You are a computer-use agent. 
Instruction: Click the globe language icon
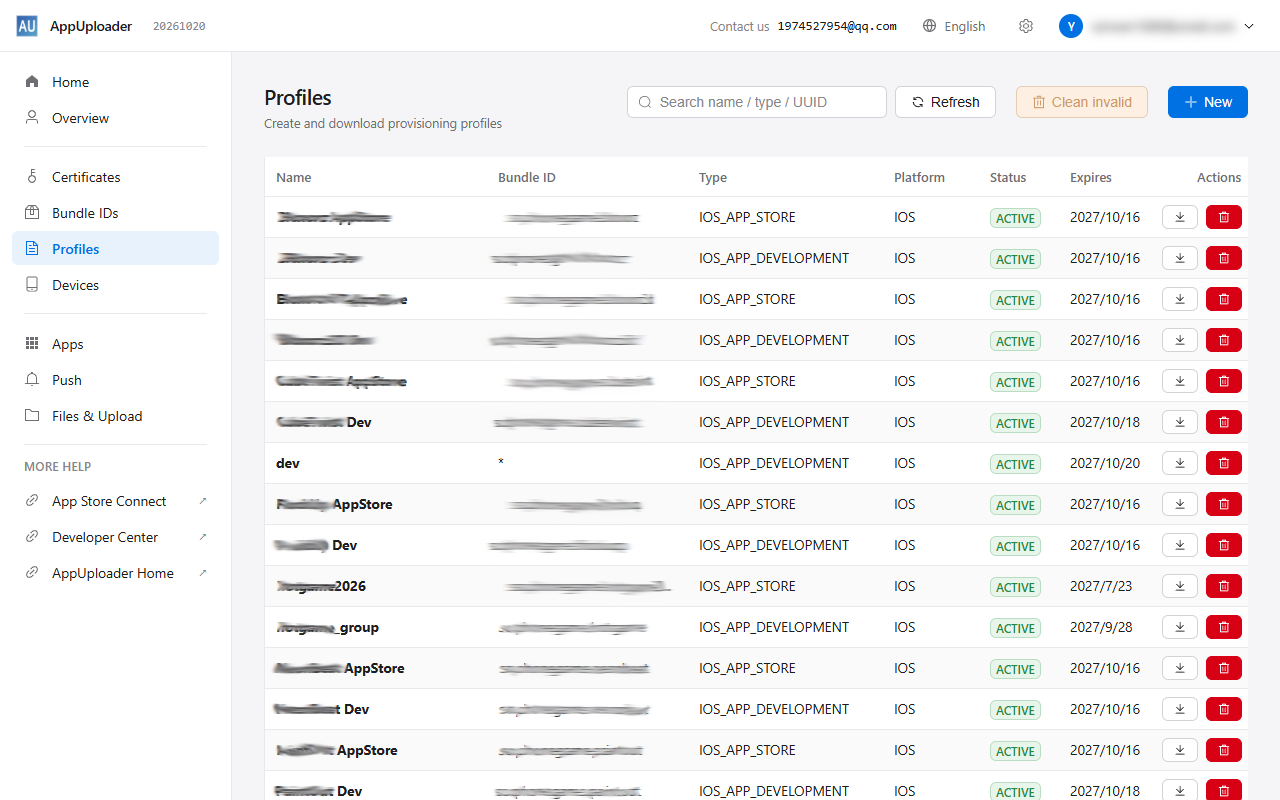click(x=930, y=26)
